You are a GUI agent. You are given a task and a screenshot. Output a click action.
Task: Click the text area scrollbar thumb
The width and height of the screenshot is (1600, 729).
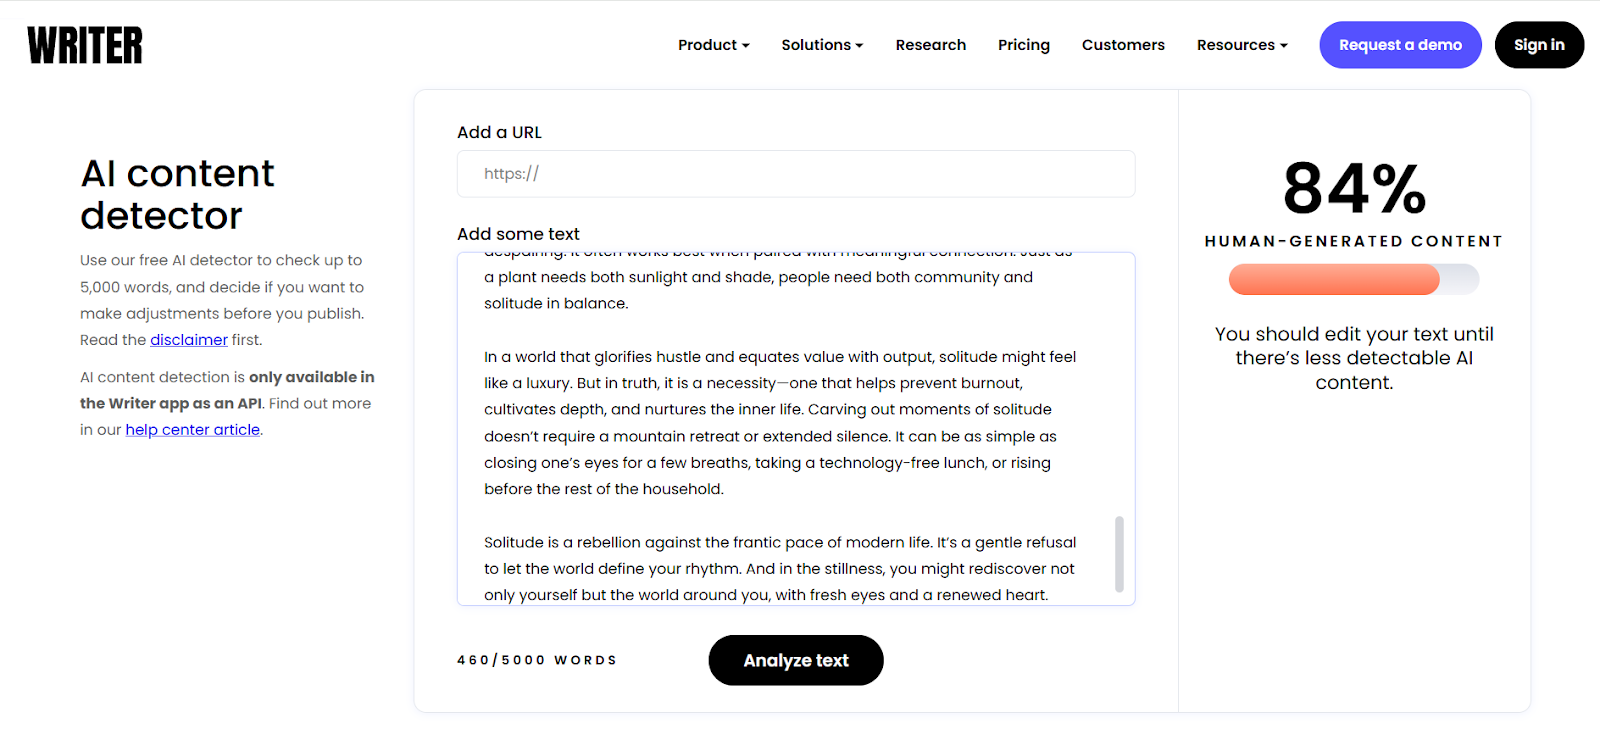[x=1119, y=553]
